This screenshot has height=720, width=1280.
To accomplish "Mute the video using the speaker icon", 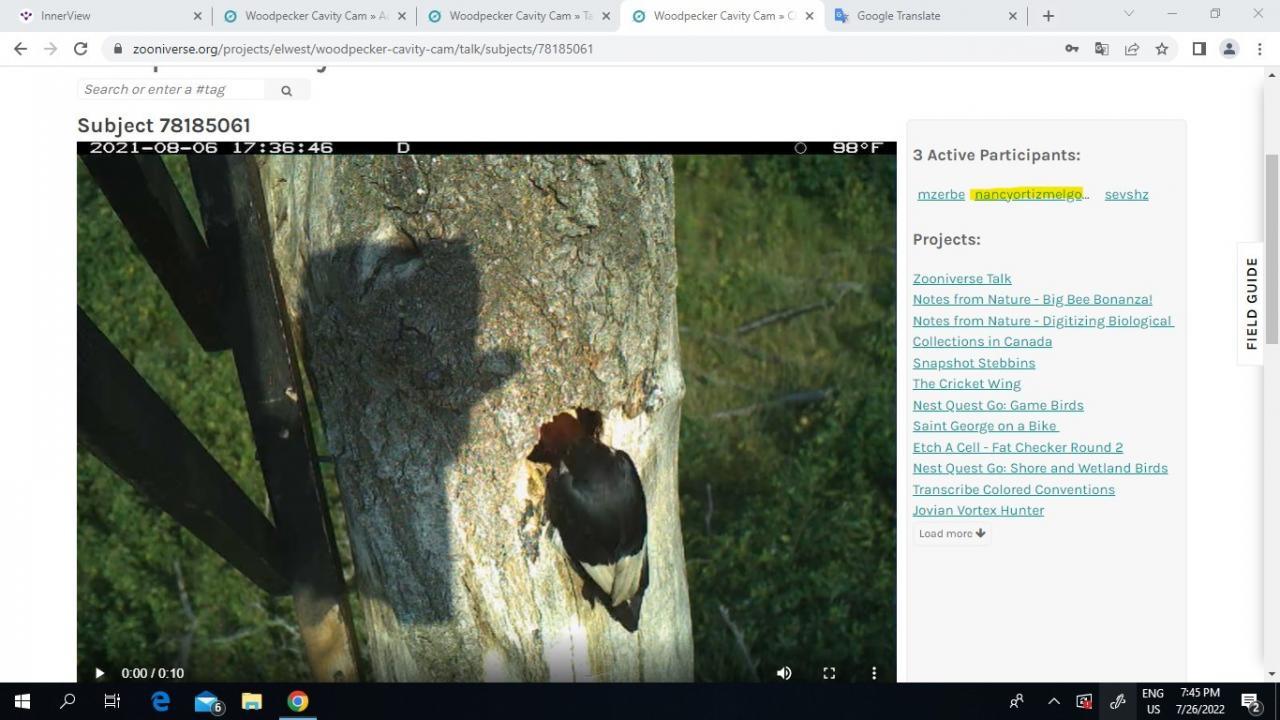I will coord(784,673).
